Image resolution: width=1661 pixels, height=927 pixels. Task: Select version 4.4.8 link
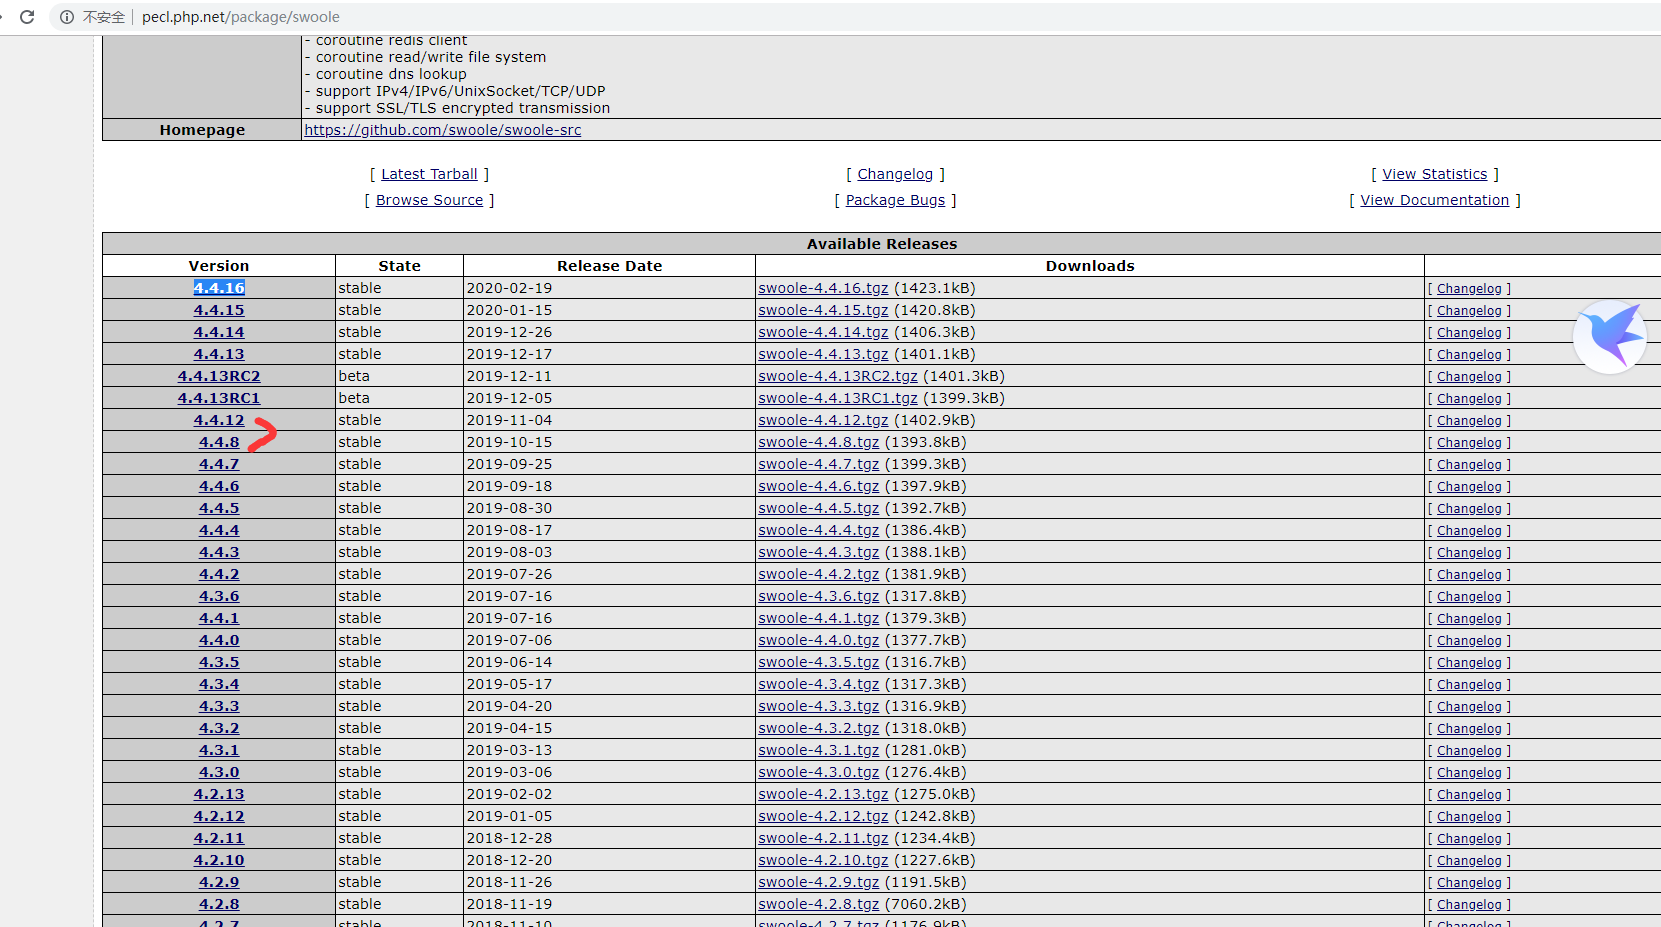[219, 442]
